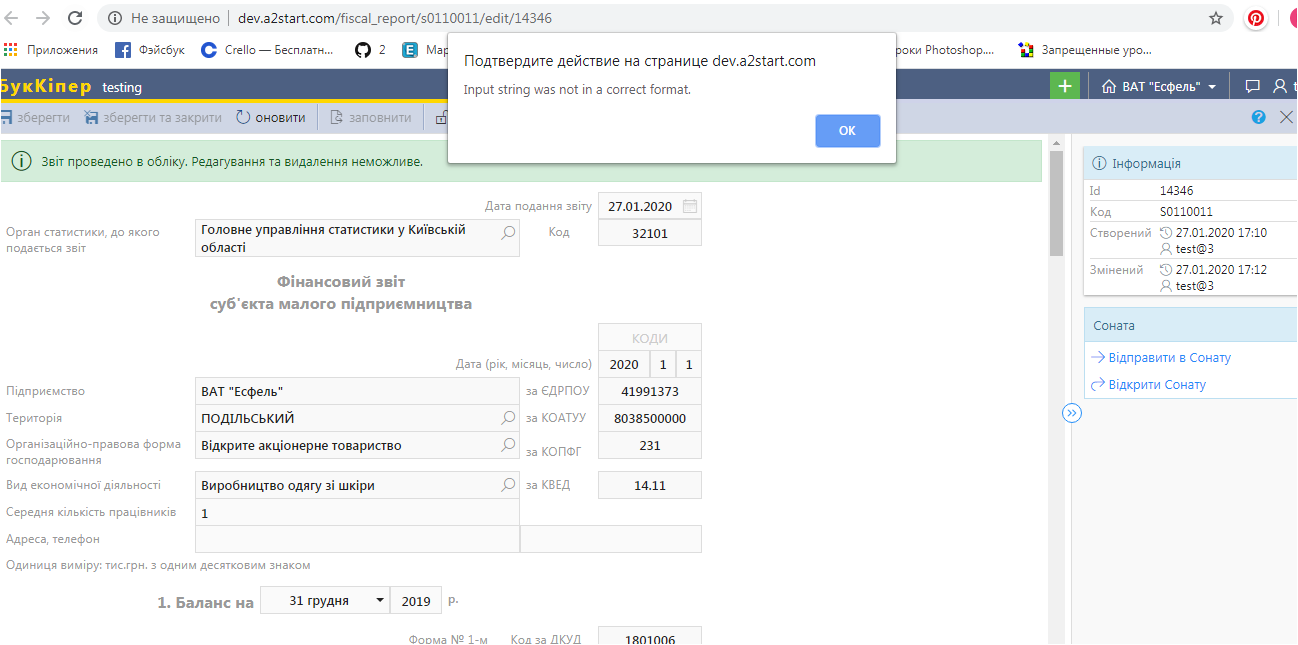
Task: Click the Id value 14346
Action: [x=1176, y=190]
